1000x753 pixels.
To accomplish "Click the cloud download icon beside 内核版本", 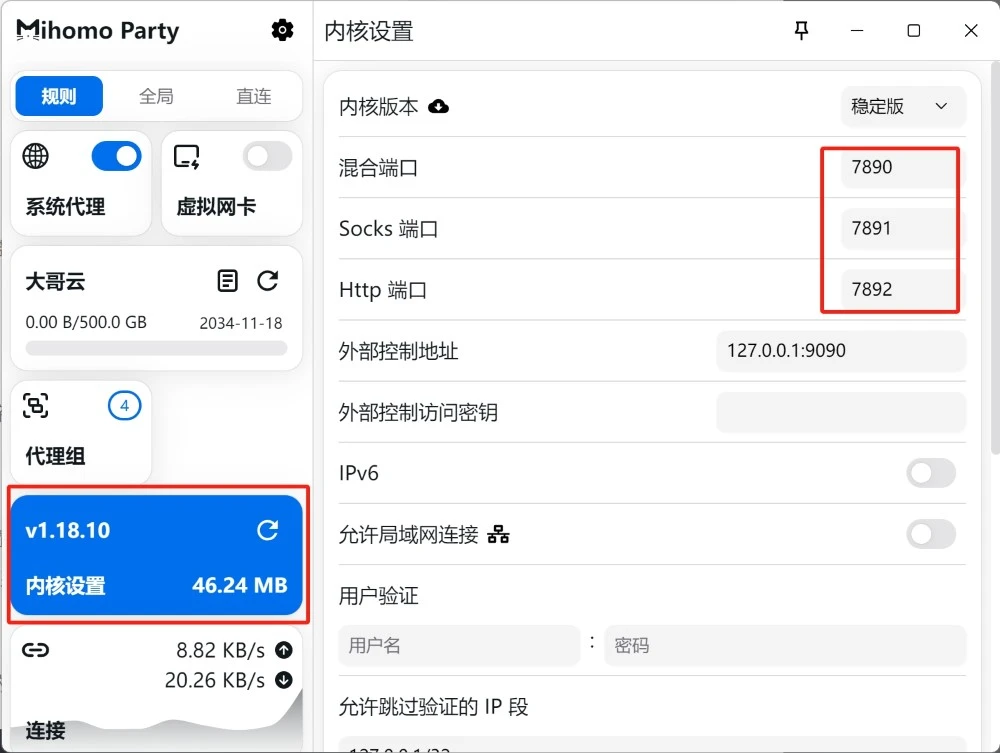I will coord(438,106).
